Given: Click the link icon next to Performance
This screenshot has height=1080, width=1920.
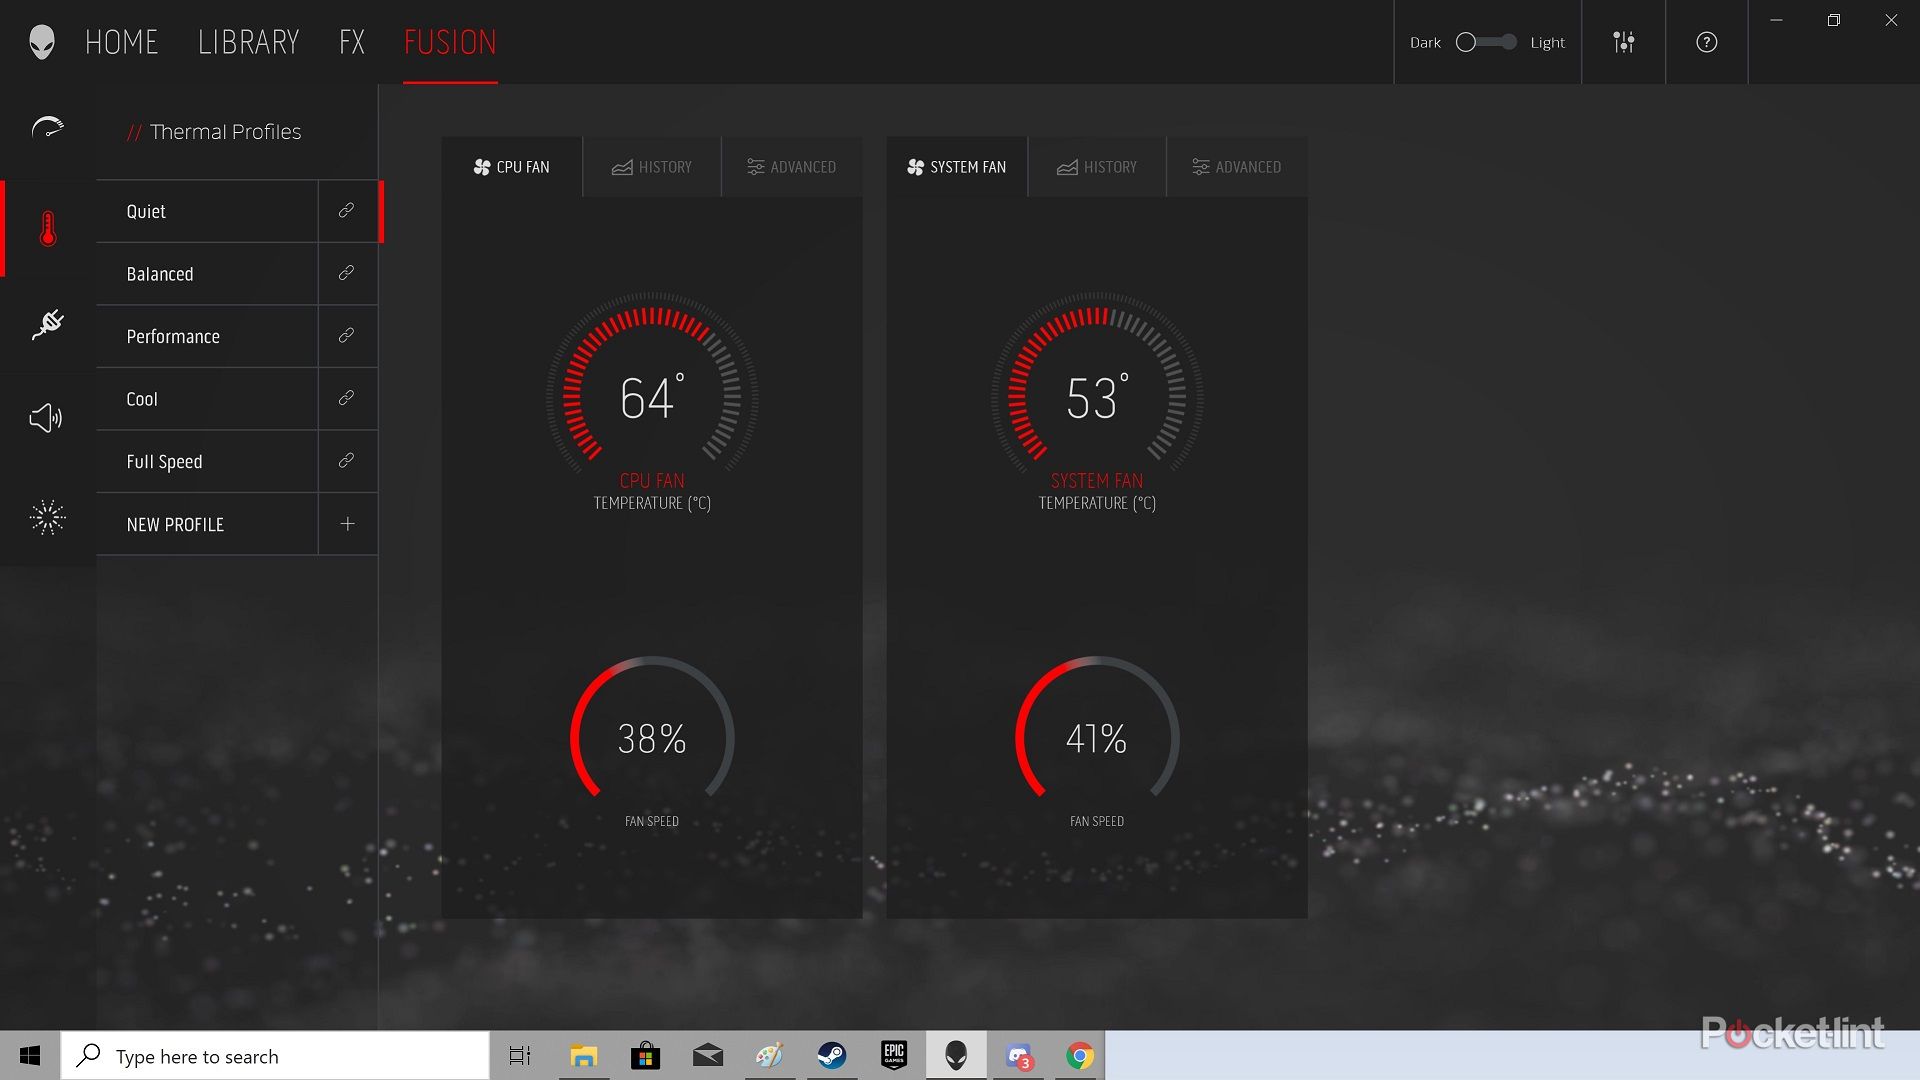Looking at the screenshot, I should pos(346,336).
